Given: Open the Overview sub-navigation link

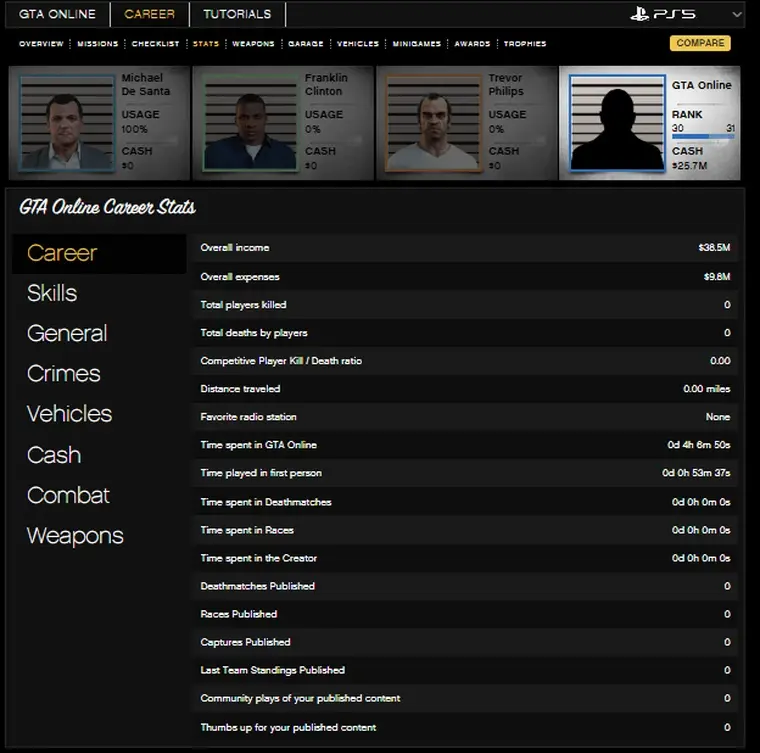Looking at the screenshot, I should tap(41, 44).
